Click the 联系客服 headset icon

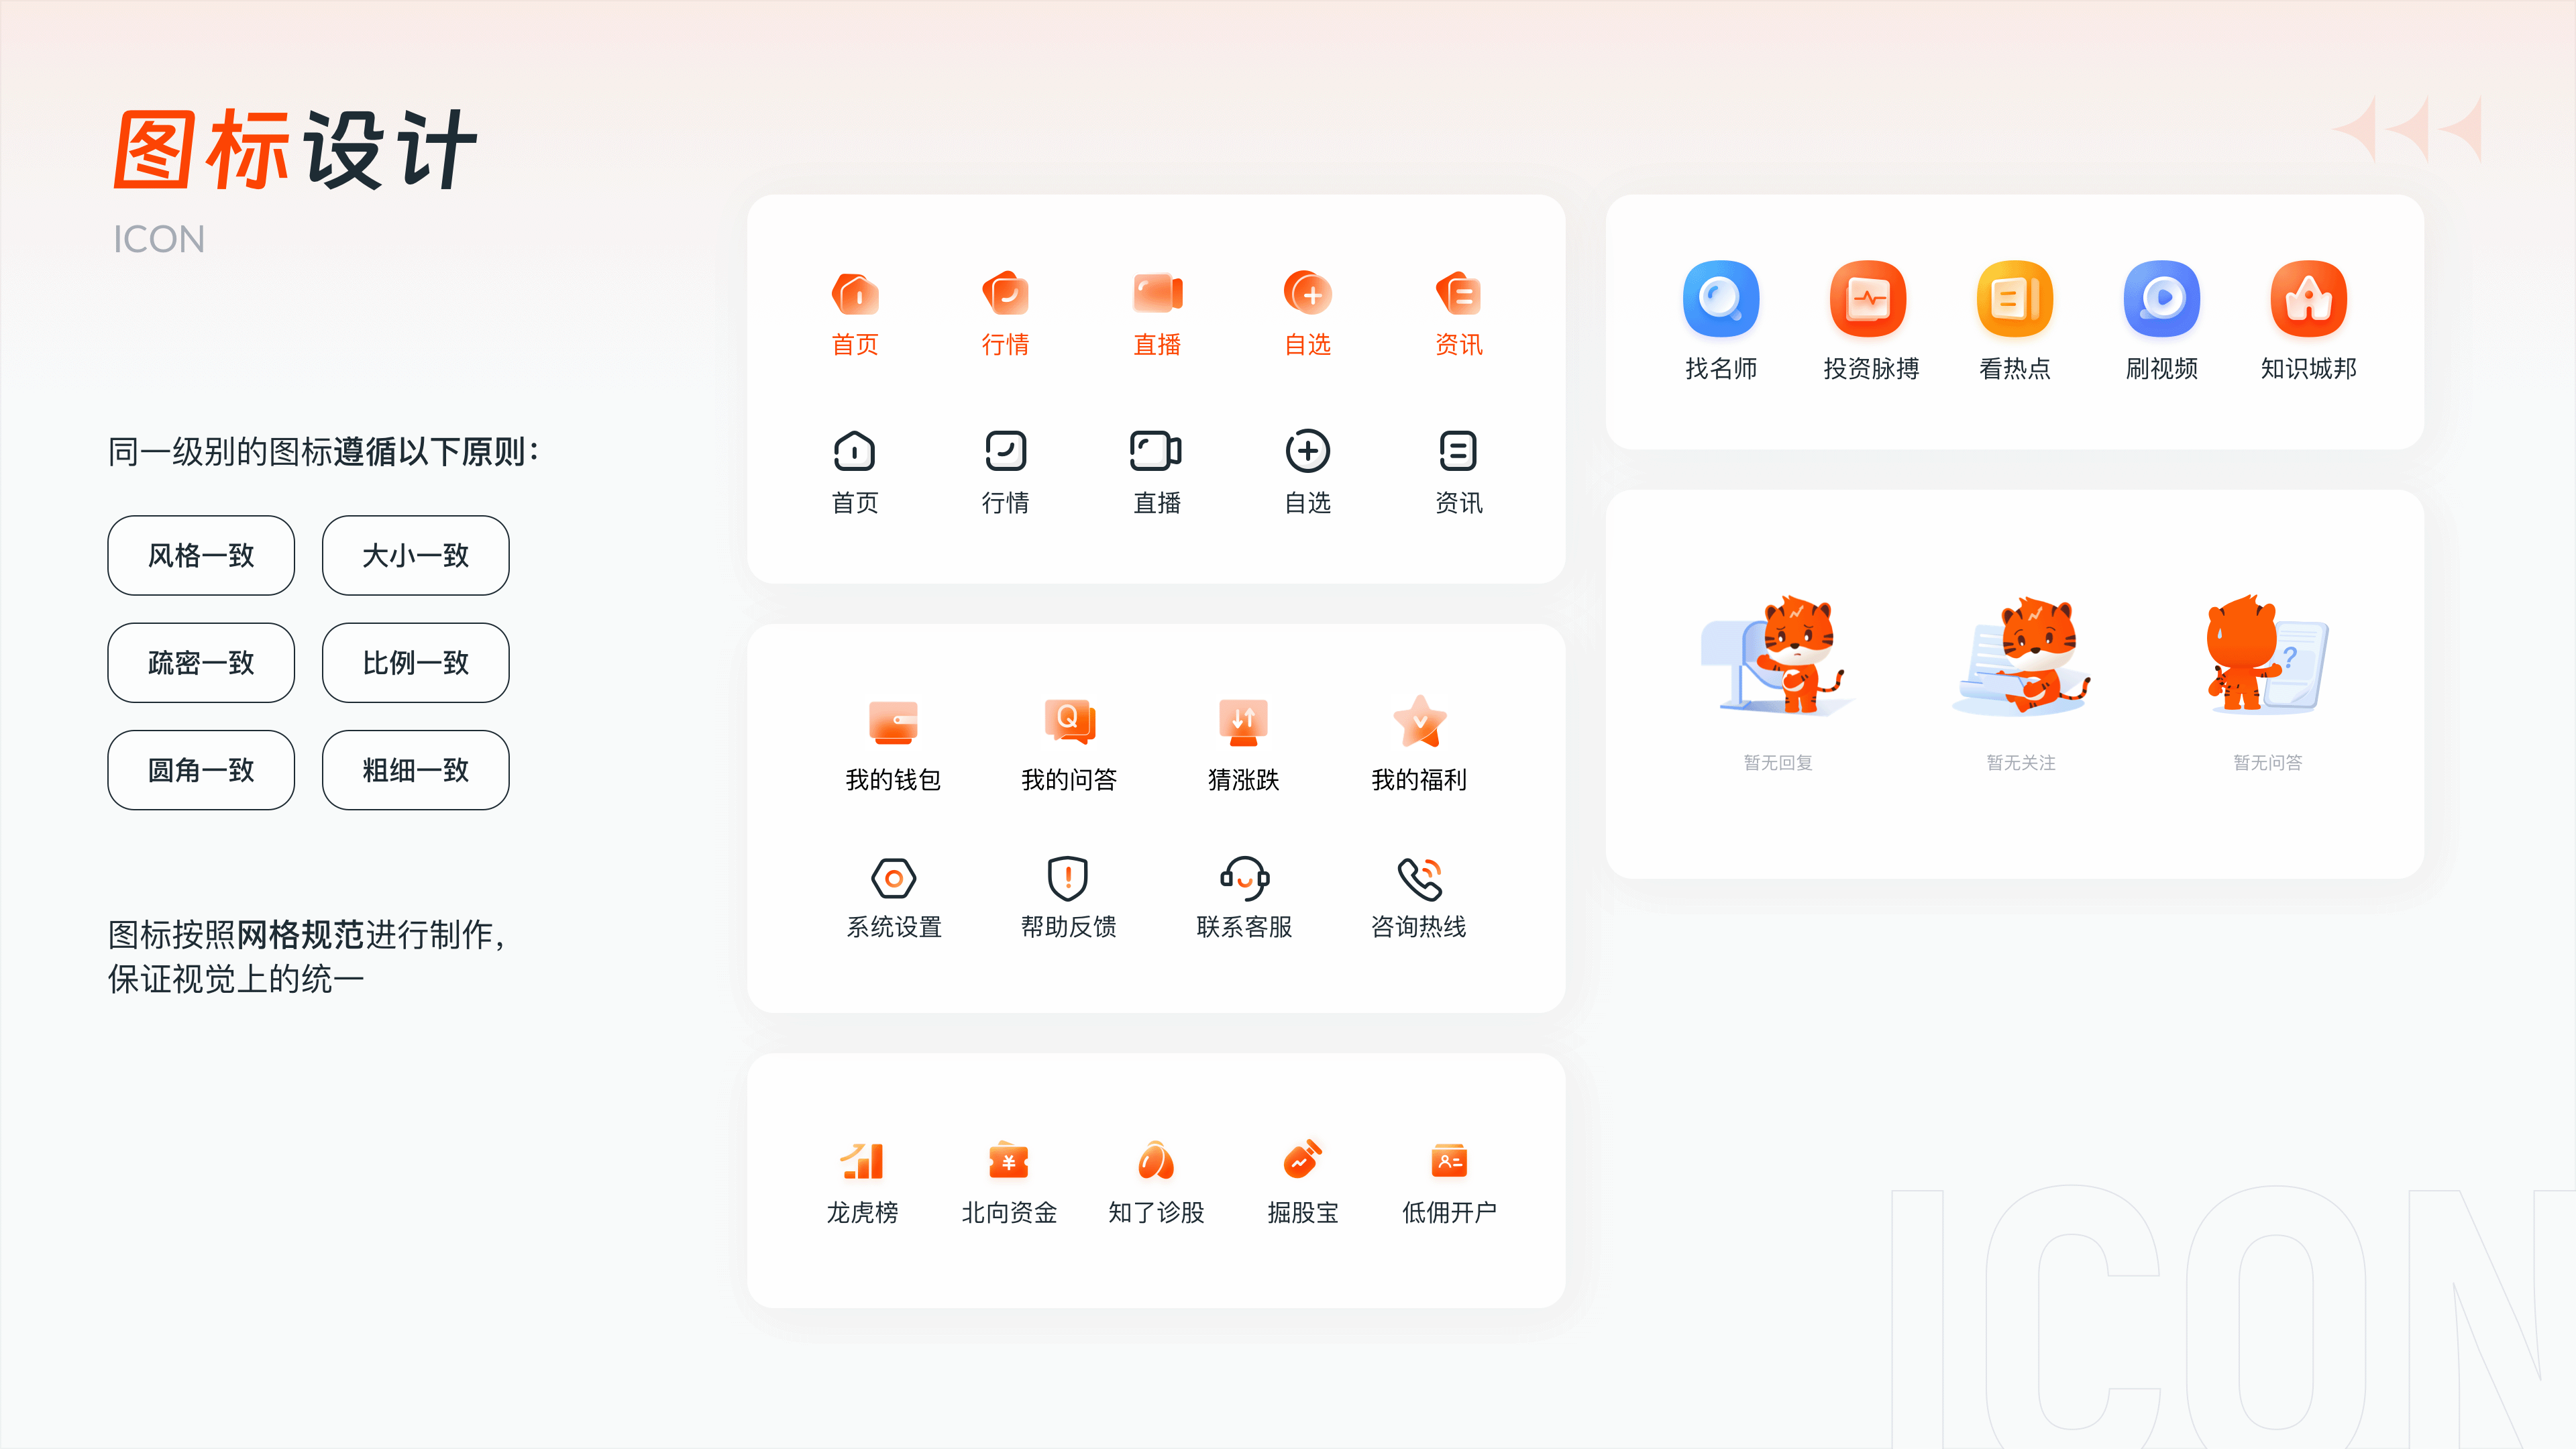coord(1244,879)
